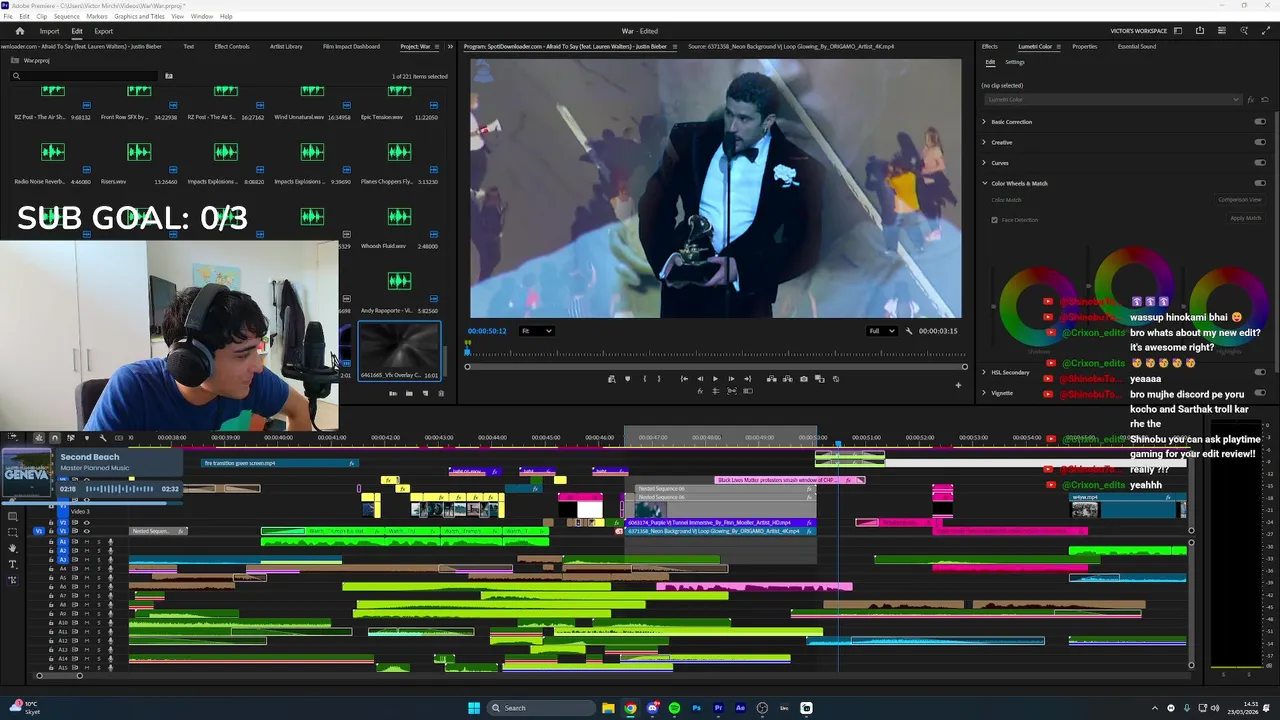Switch to the Essential Sound tab

click(1137, 47)
